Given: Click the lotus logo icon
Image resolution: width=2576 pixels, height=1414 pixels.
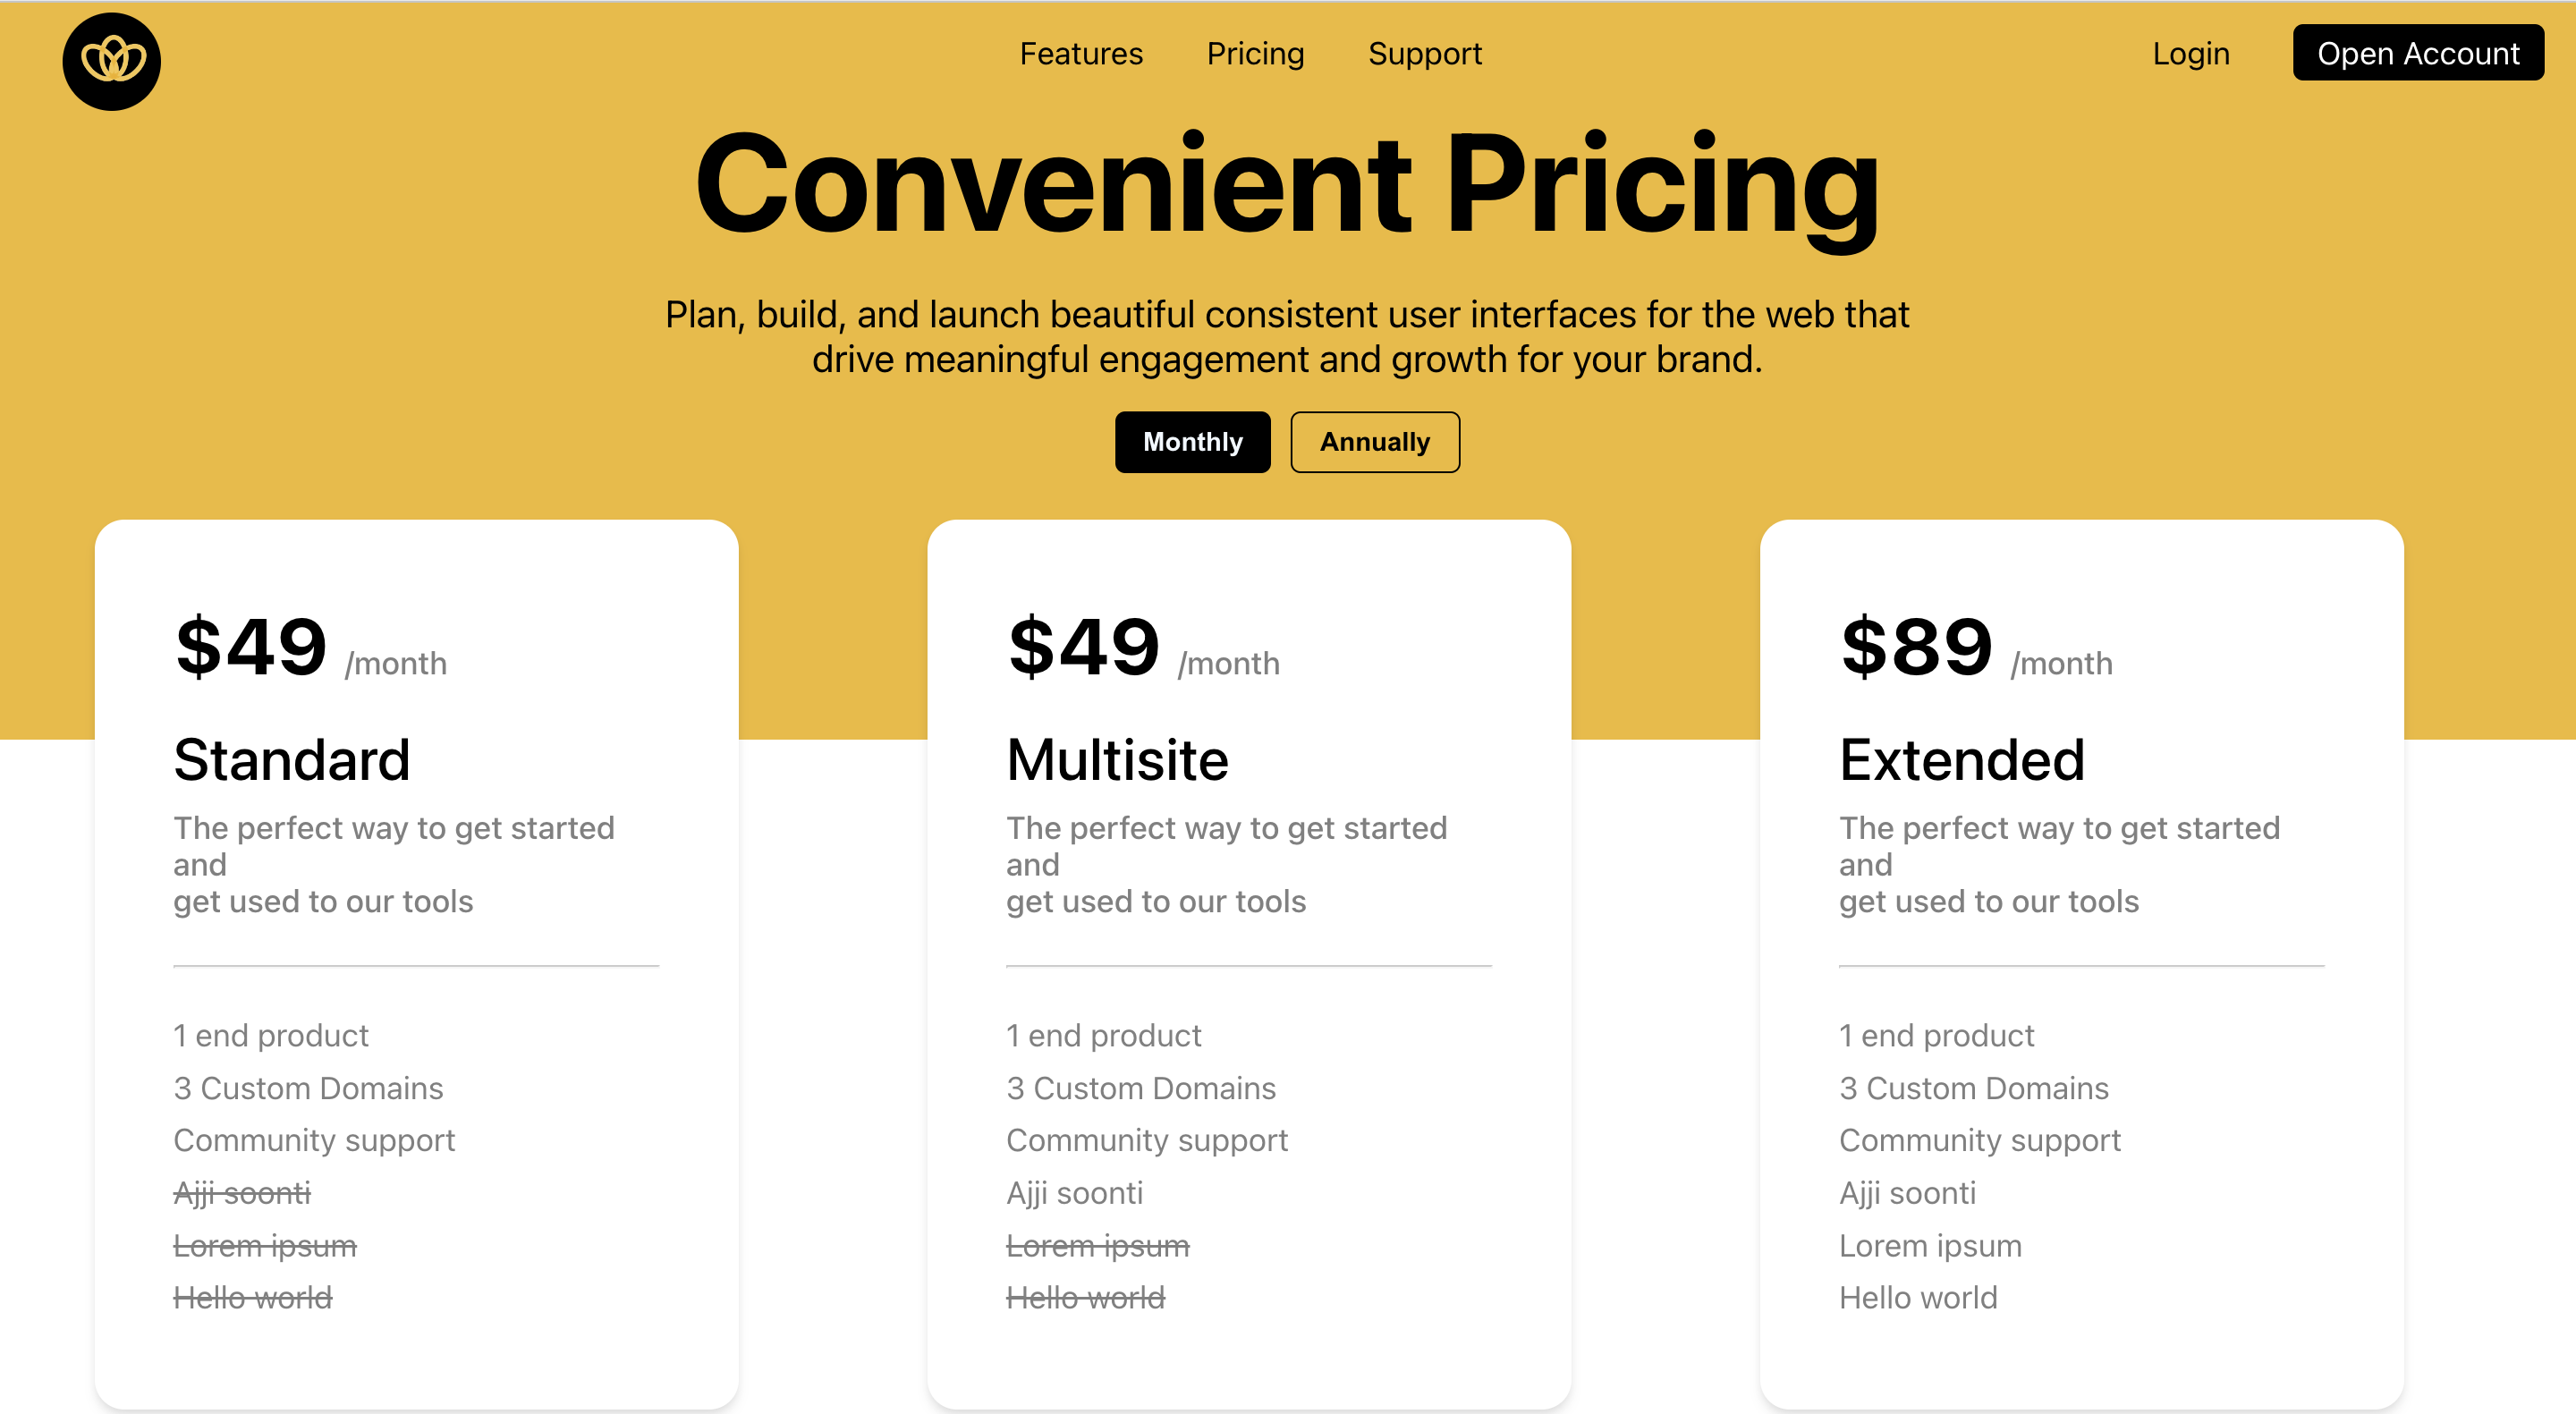Looking at the screenshot, I should (112, 60).
